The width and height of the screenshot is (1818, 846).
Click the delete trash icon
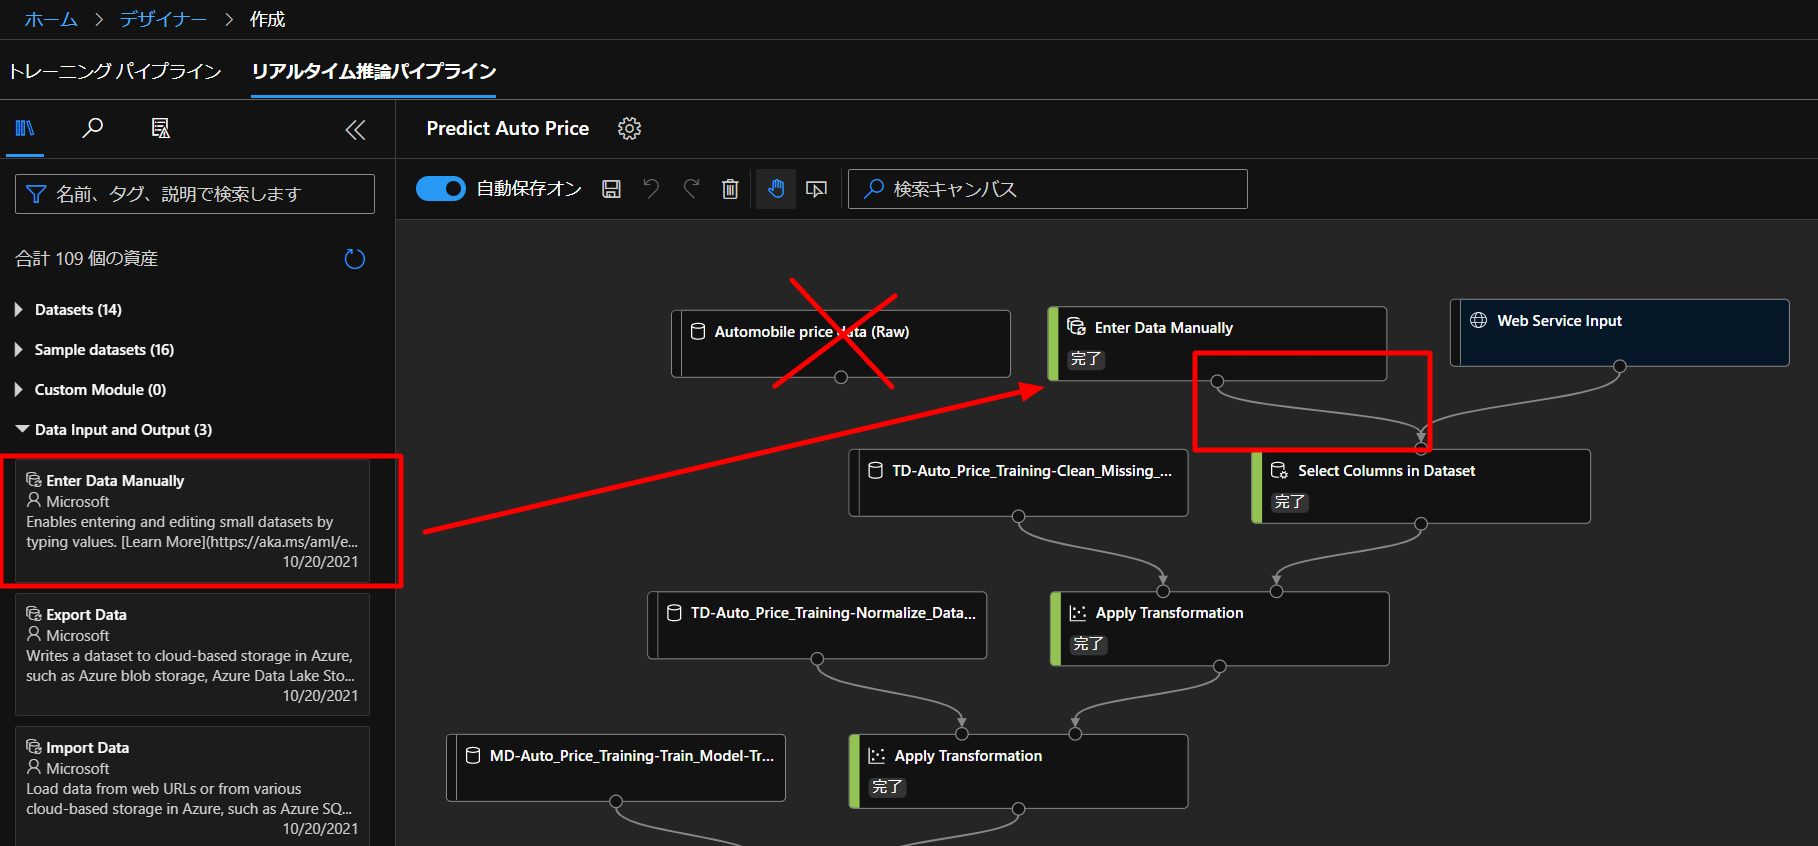[x=730, y=189]
